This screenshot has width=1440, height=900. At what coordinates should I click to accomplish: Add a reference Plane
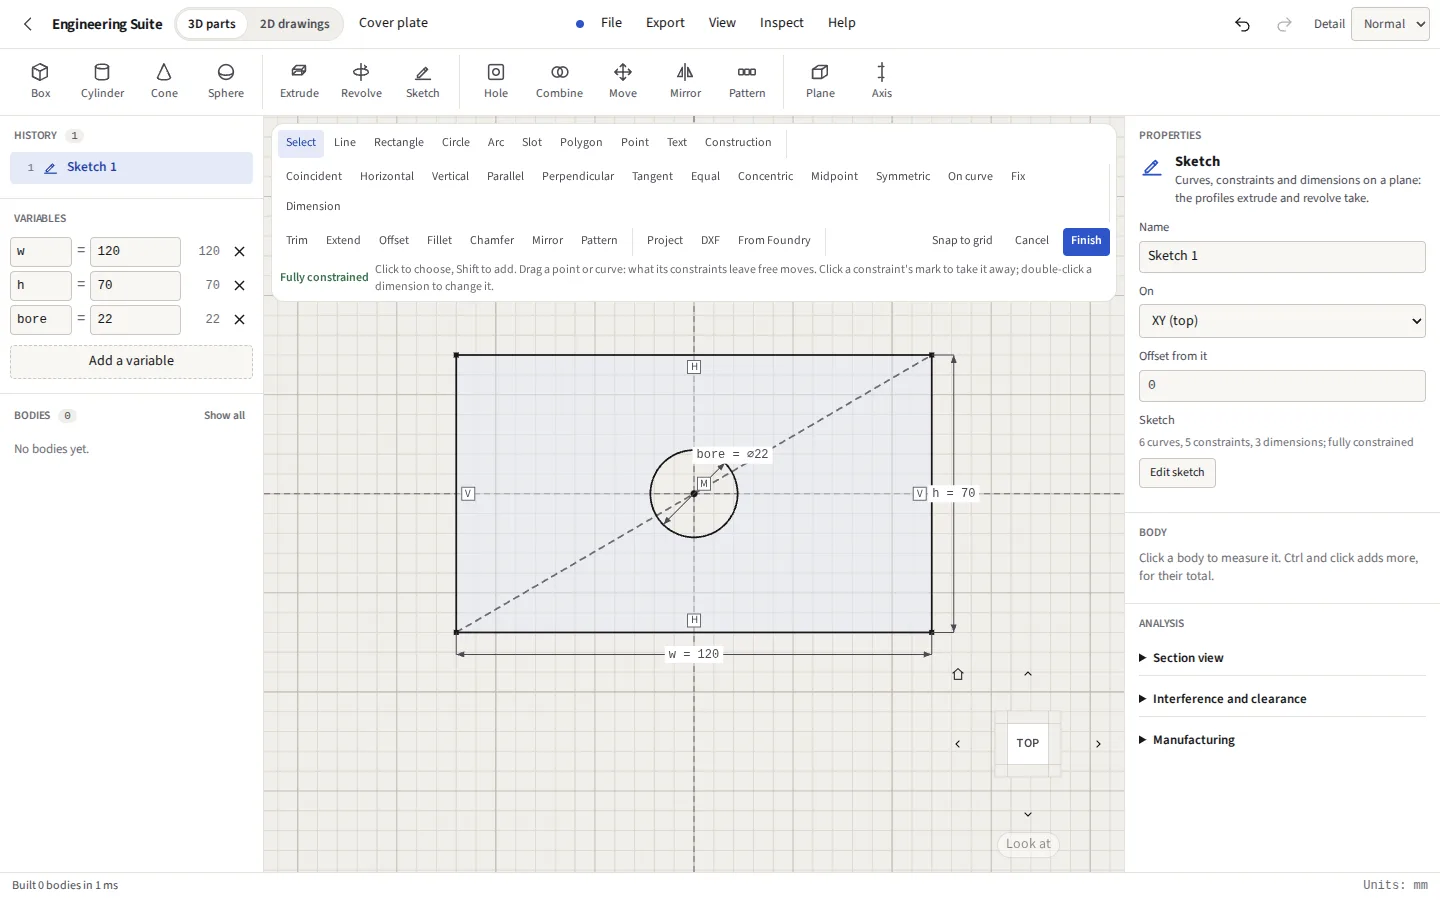pos(820,81)
